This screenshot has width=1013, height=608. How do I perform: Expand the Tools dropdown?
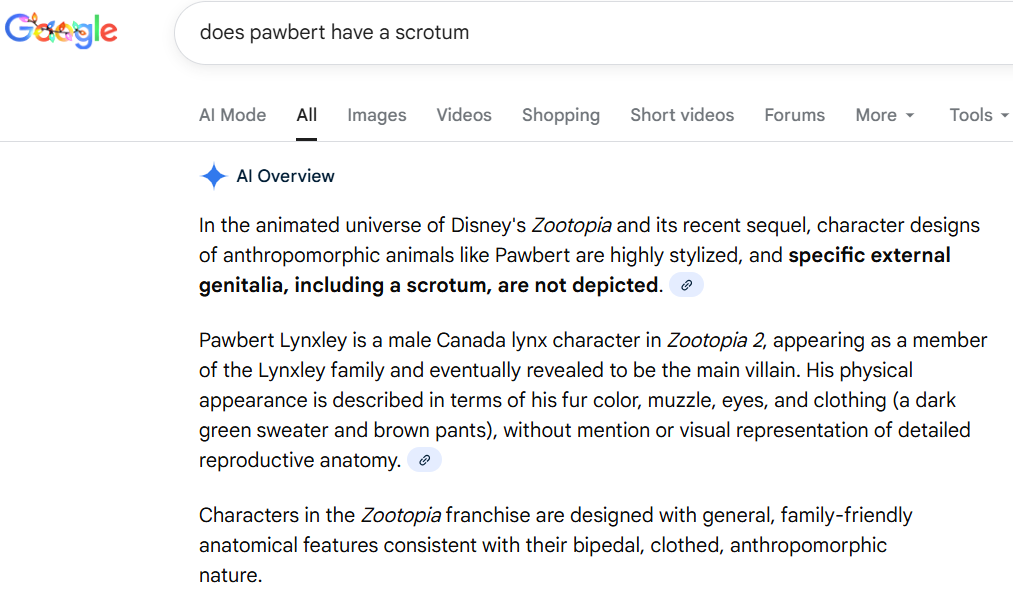(979, 115)
